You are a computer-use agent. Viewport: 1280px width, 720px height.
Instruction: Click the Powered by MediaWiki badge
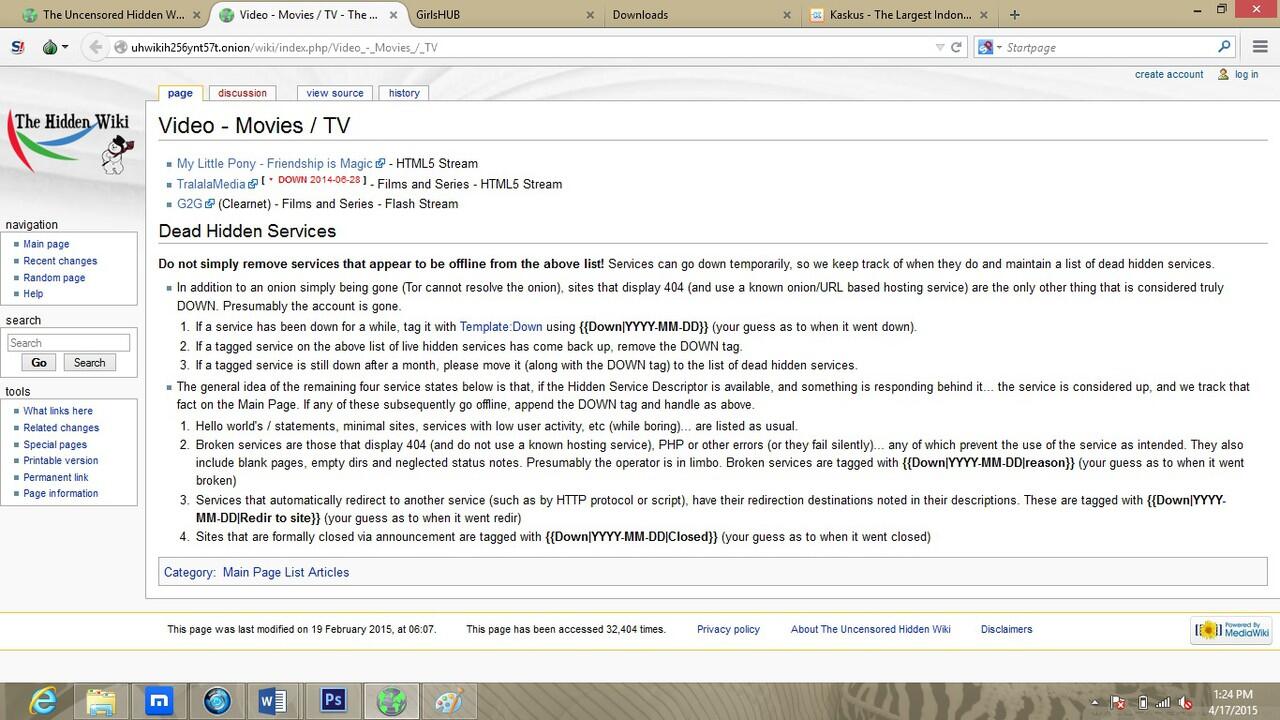(1231, 630)
